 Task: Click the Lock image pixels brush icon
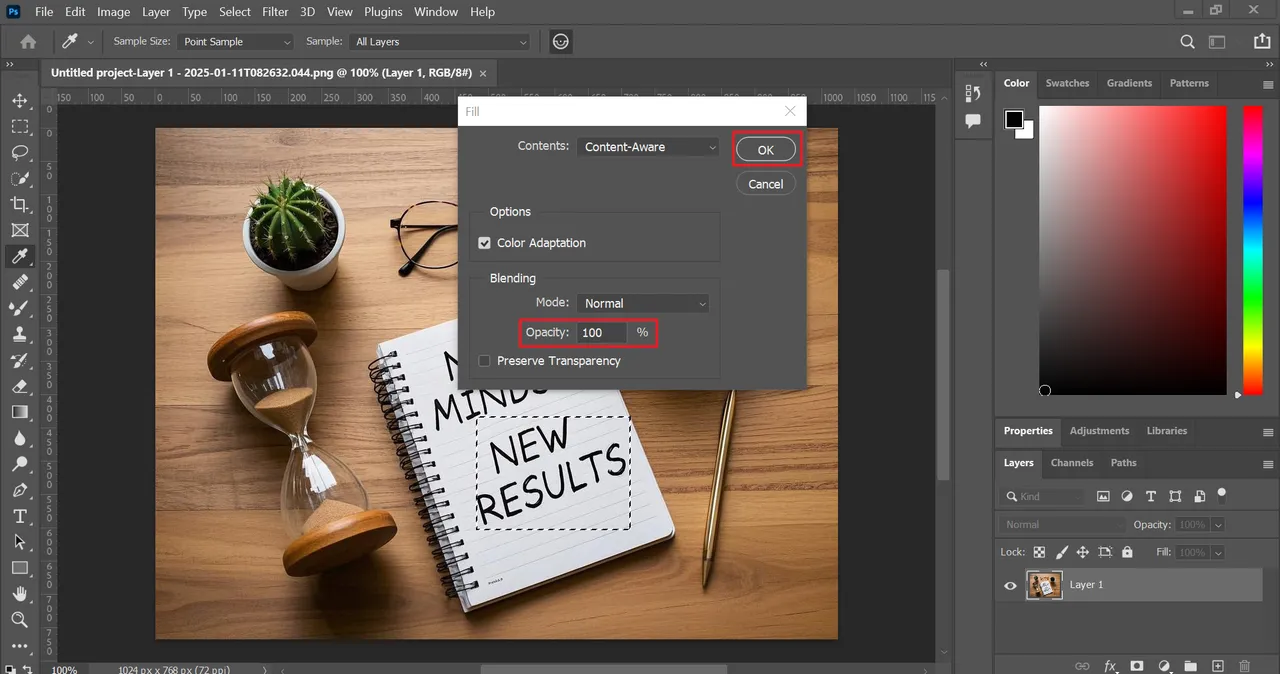(x=1061, y=552)
